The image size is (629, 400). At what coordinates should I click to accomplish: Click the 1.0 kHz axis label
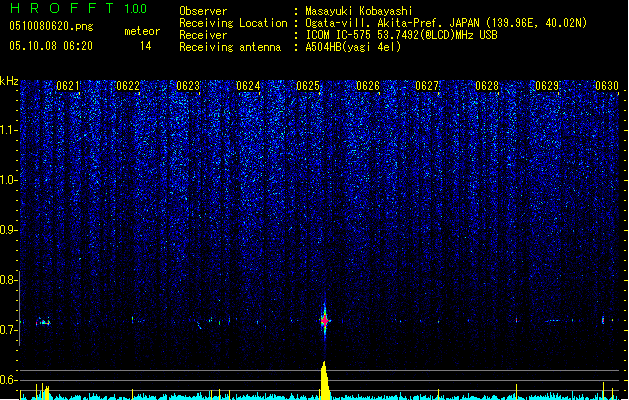(8, 180)
